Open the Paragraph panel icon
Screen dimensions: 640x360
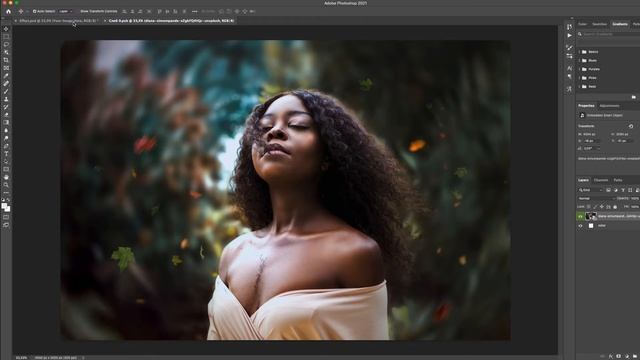(569, 76)
